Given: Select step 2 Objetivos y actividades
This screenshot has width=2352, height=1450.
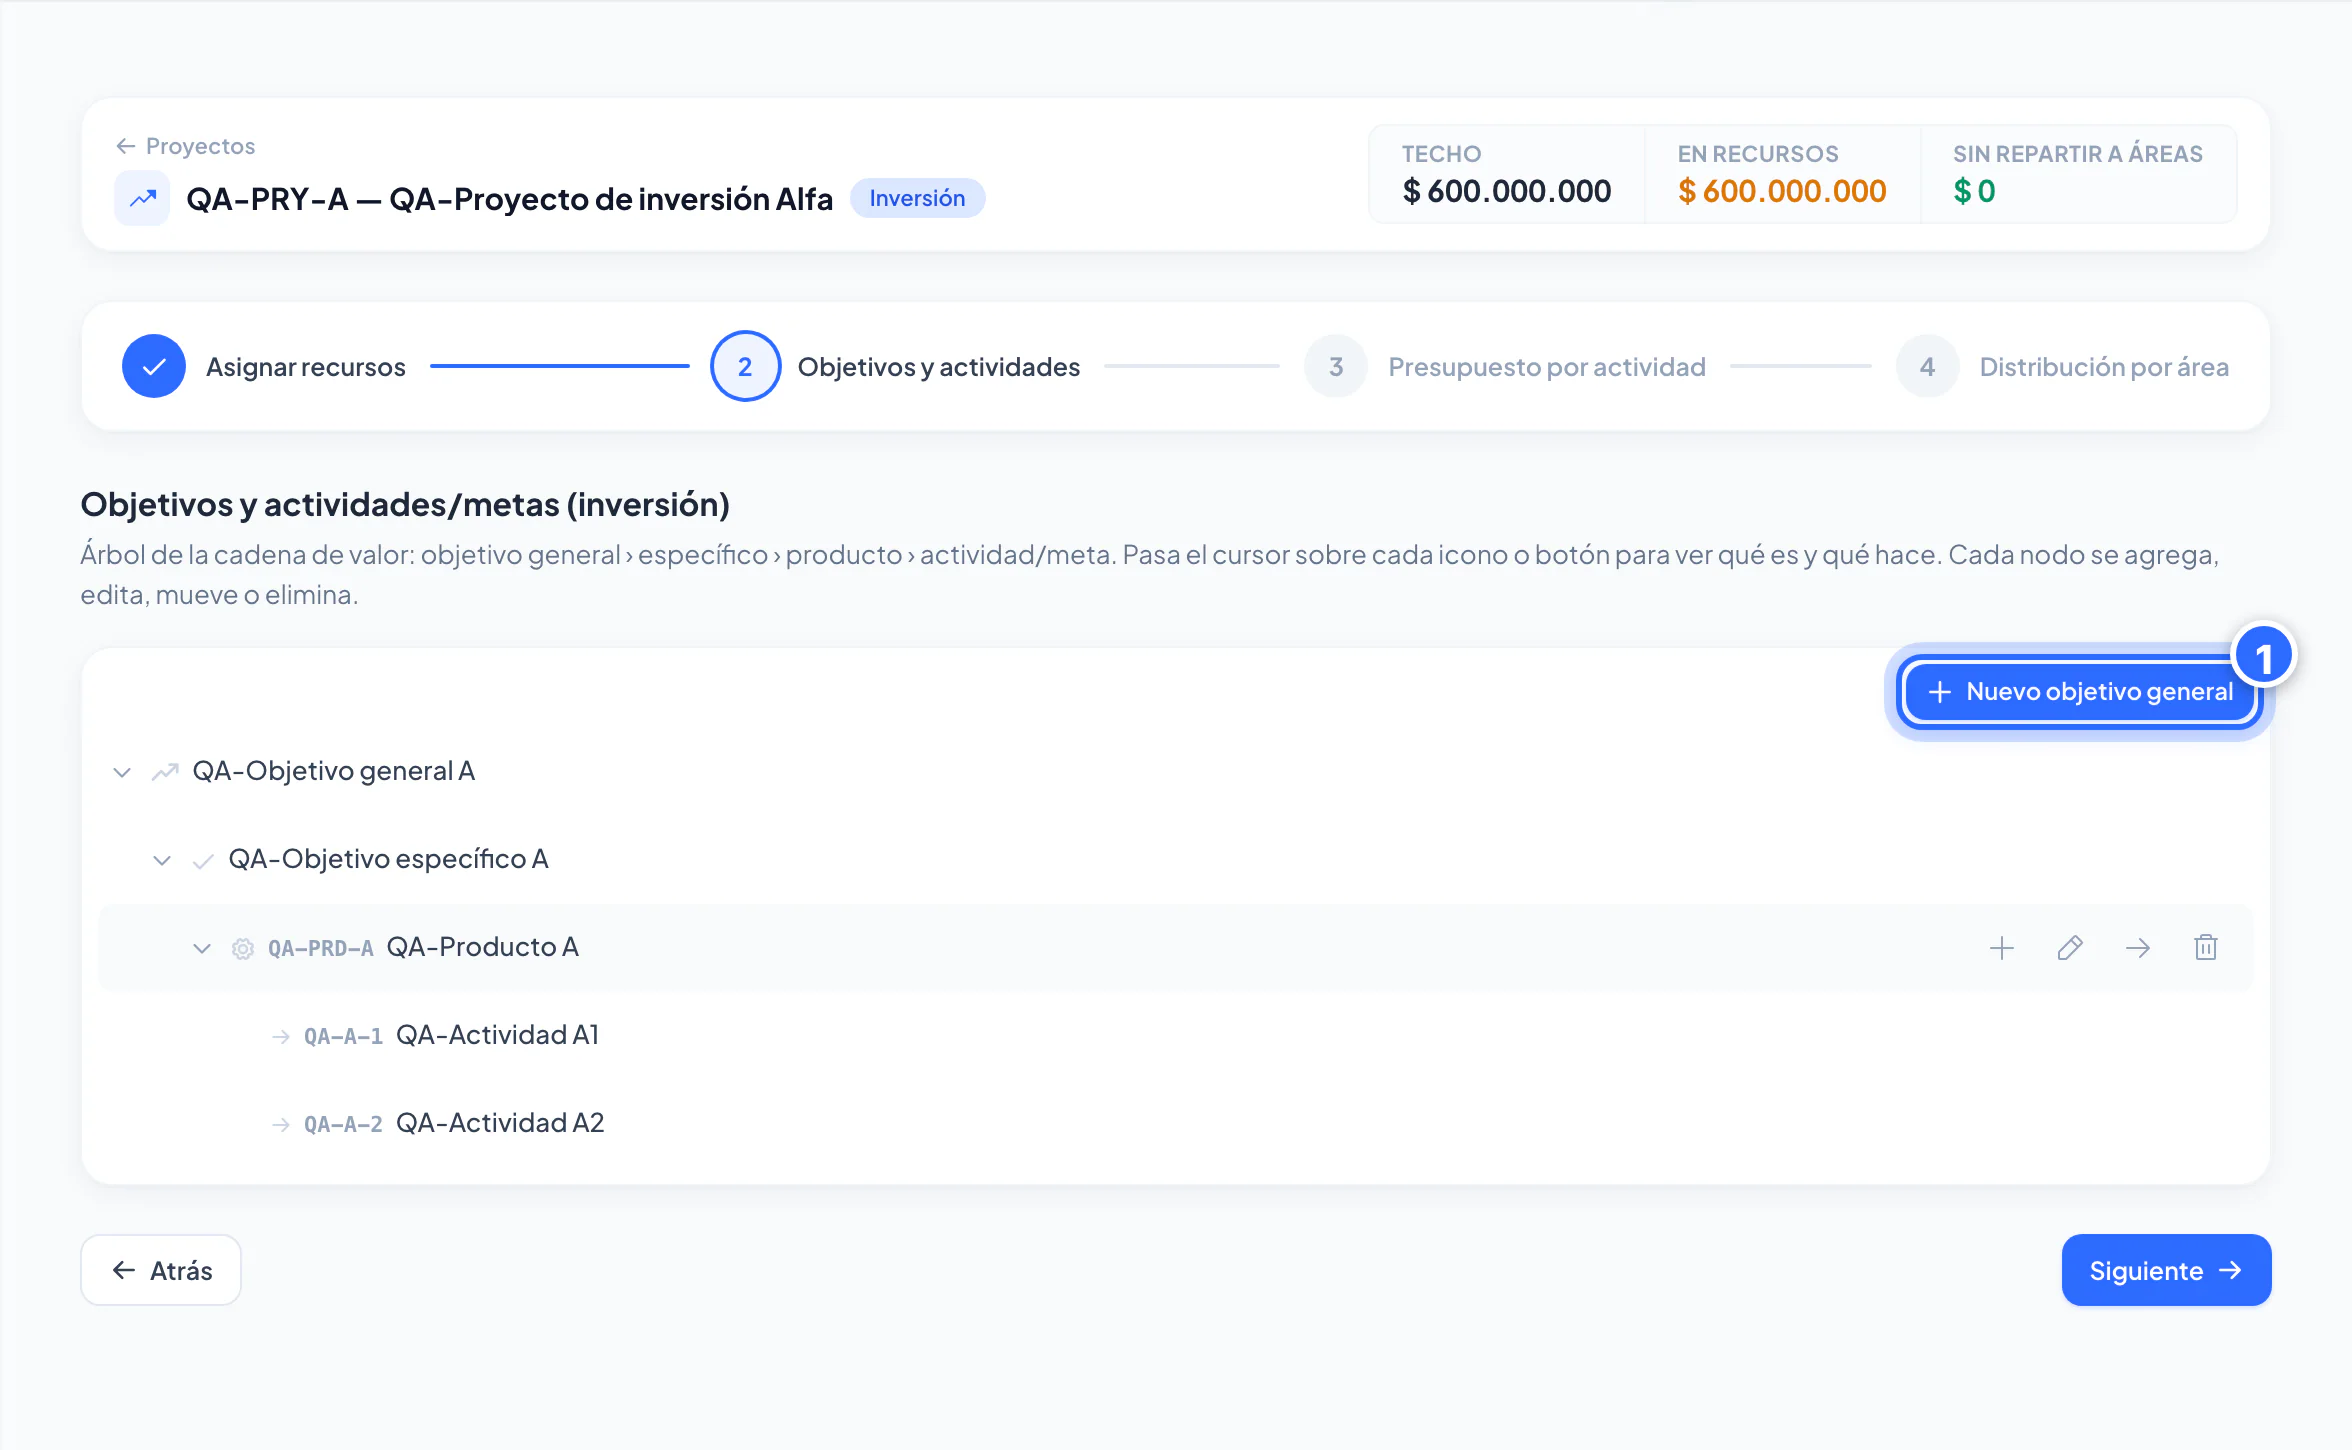Looking at the screenshot, I should pyautogui.click(x=896, y=366).
